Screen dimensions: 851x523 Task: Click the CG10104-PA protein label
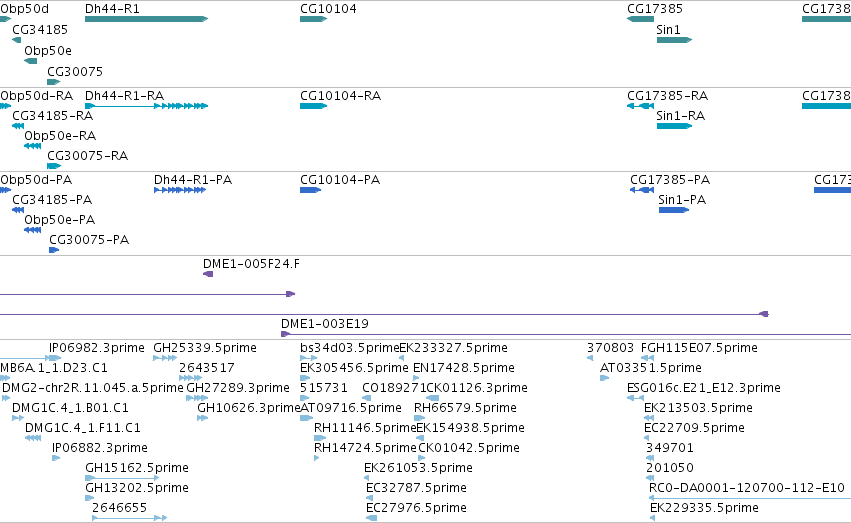[340, 180]
